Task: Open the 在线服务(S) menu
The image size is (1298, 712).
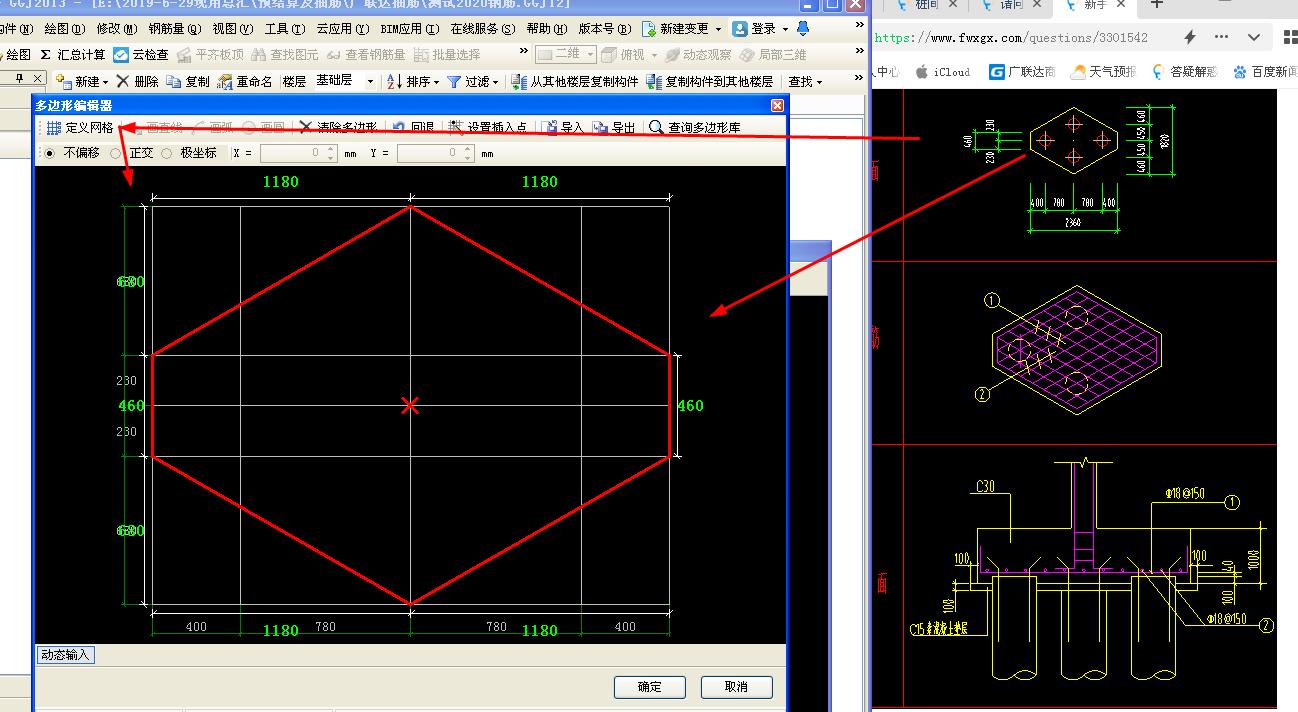Action: tap(483, 29)
